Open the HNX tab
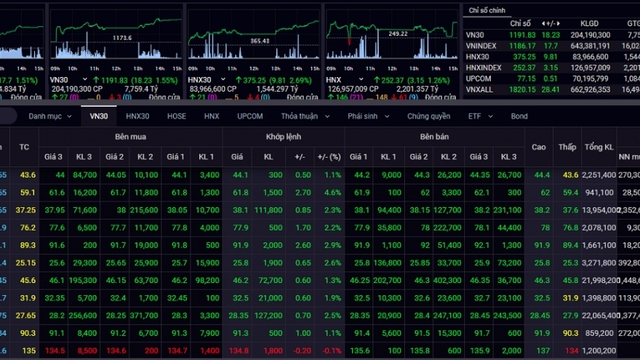 click(211, 116)
